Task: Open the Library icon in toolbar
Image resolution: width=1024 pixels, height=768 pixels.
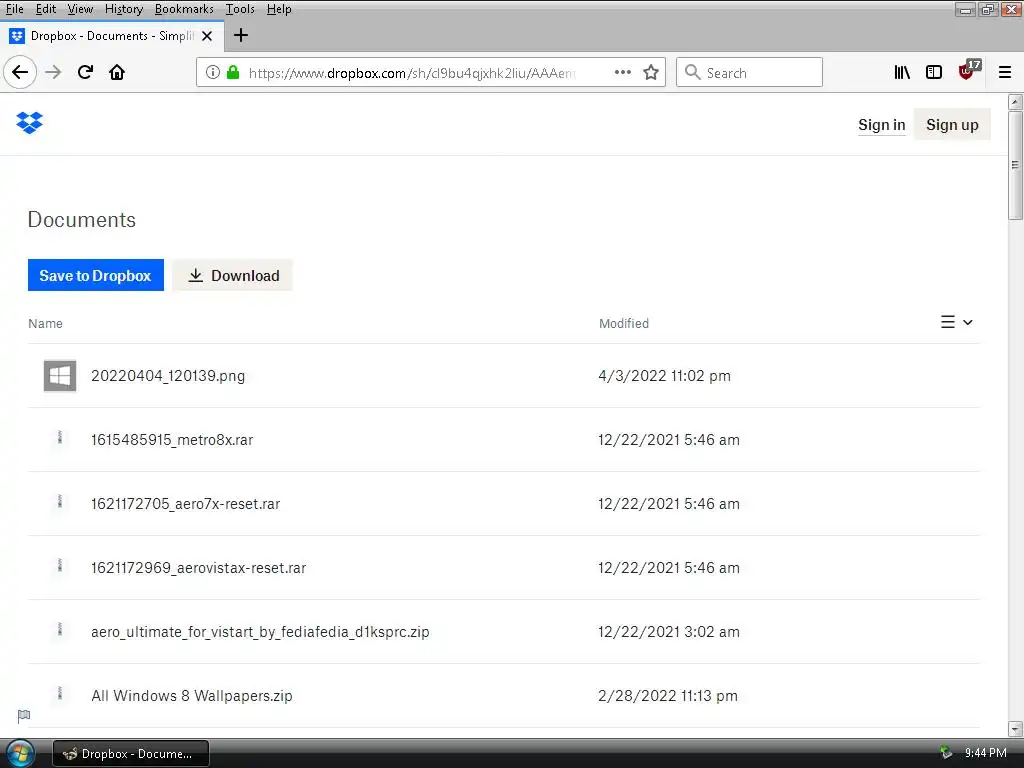Action: 902,72
